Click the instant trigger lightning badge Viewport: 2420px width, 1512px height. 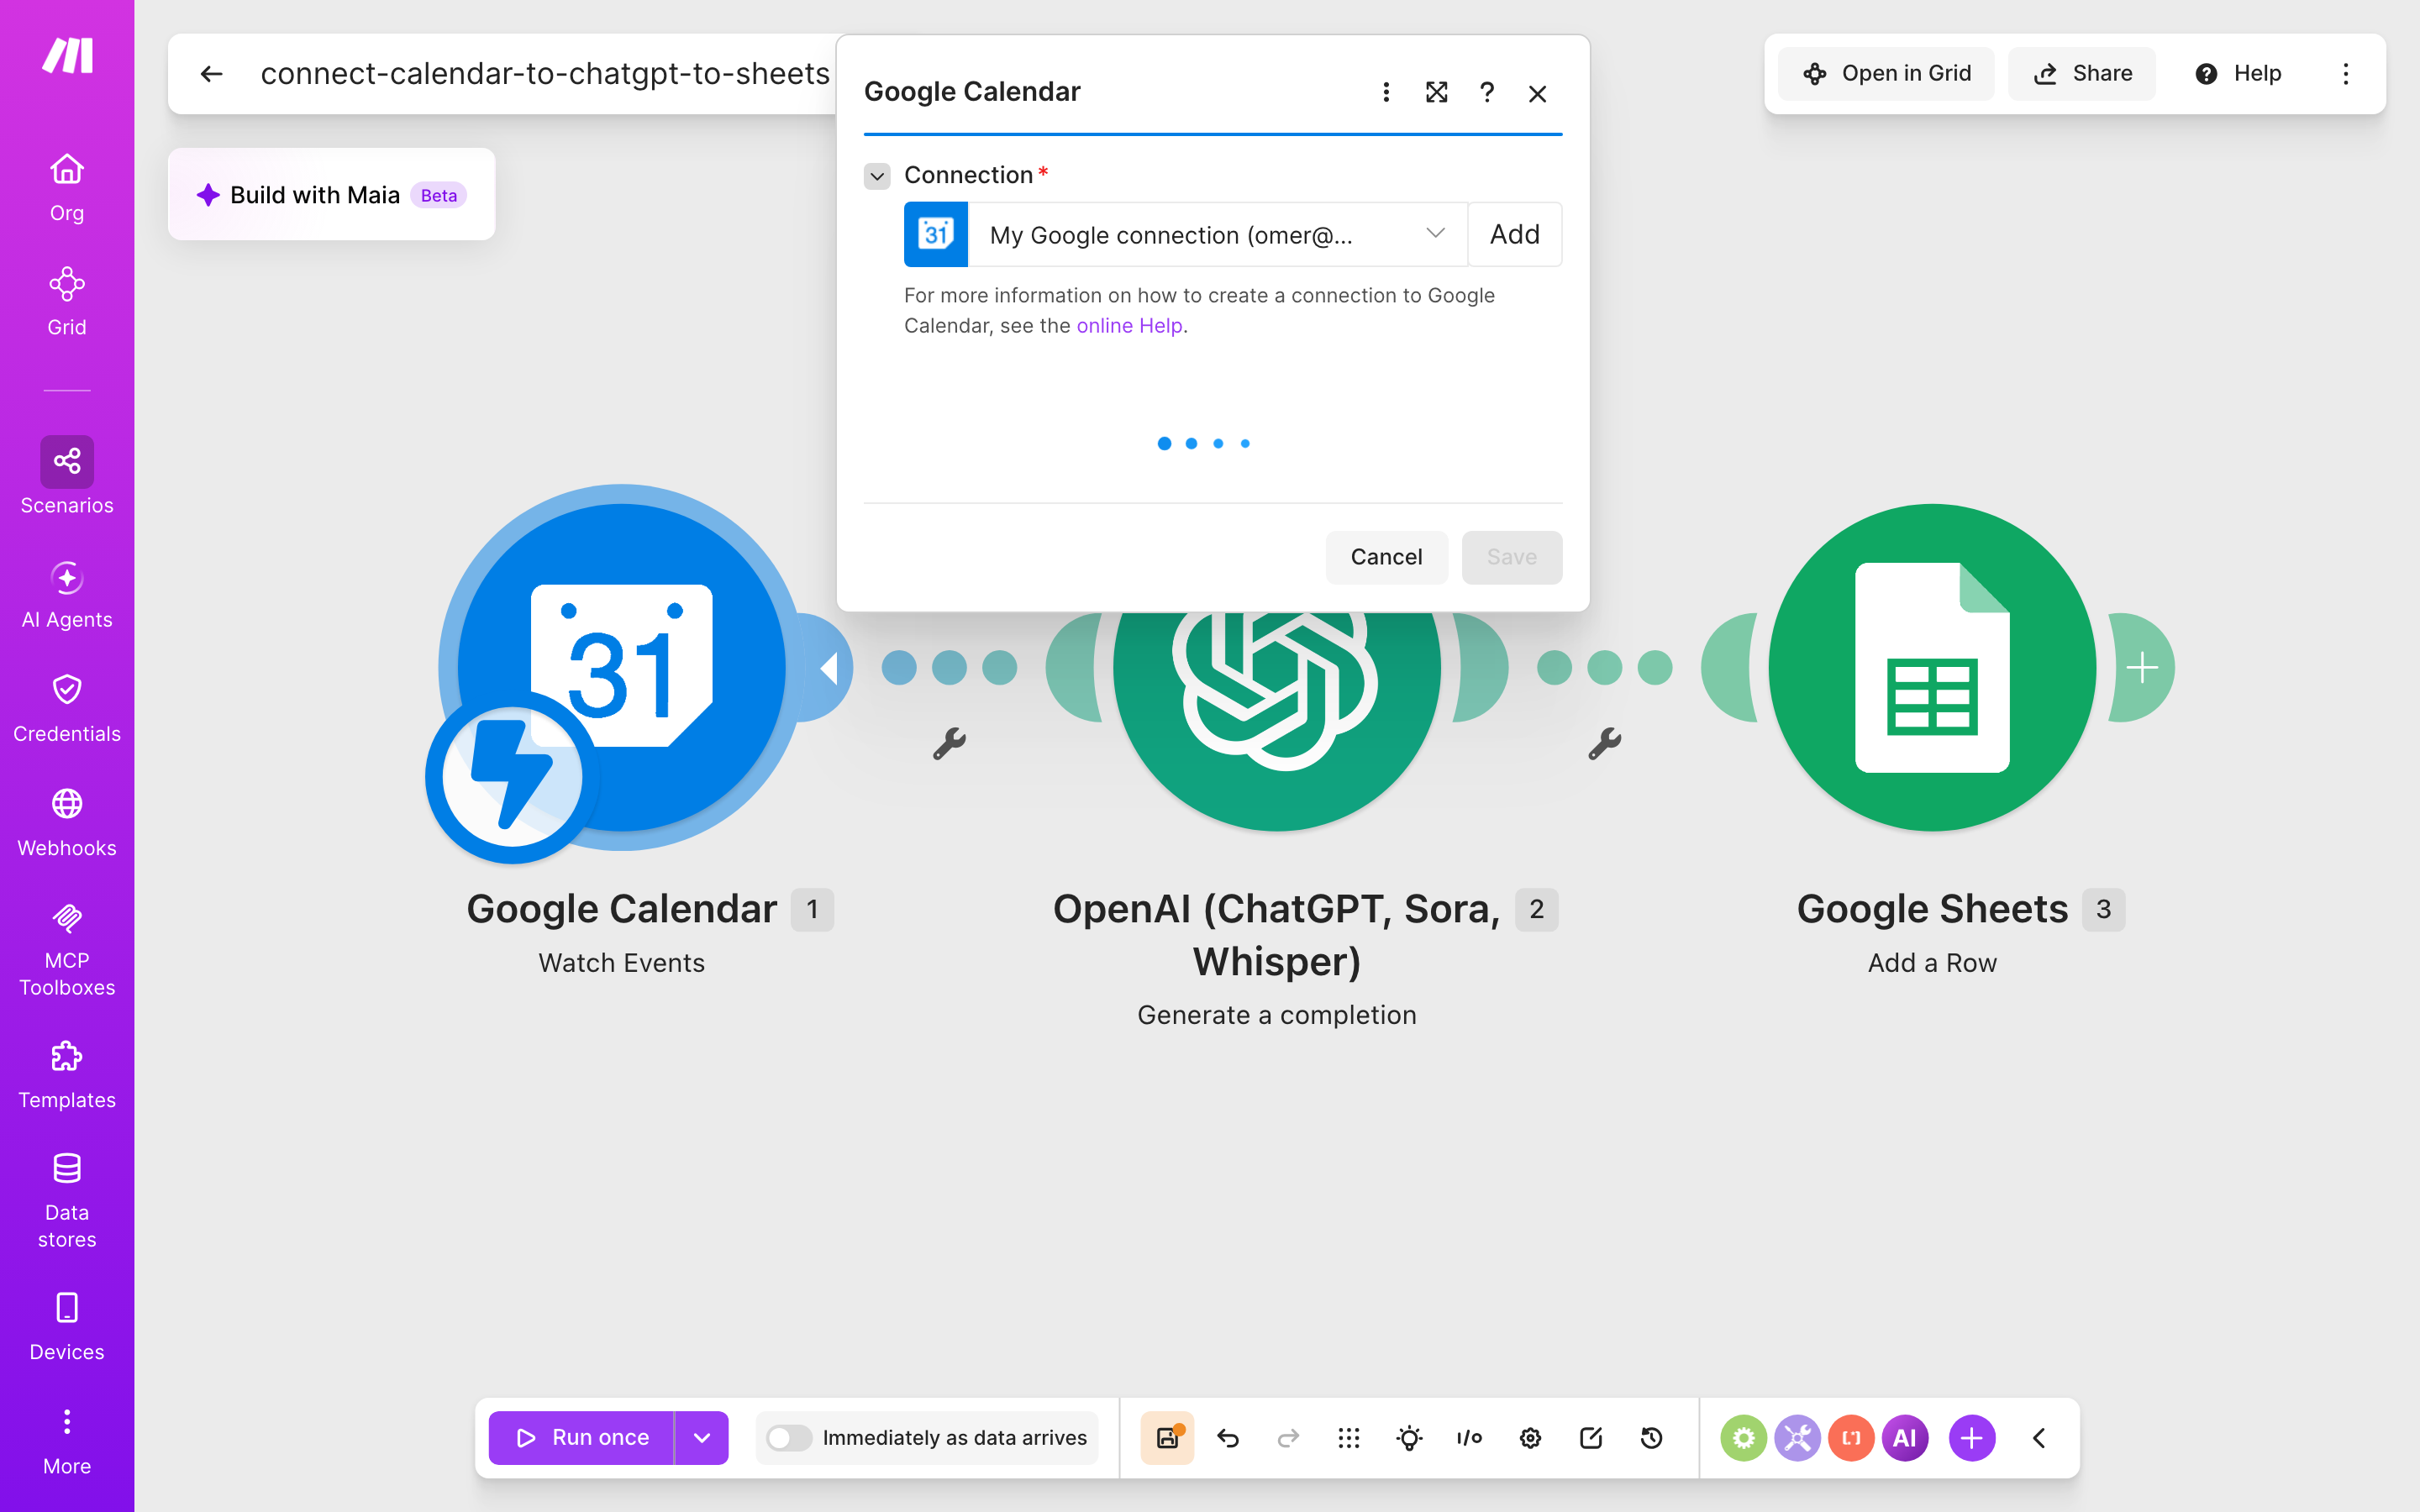[511, 777]
